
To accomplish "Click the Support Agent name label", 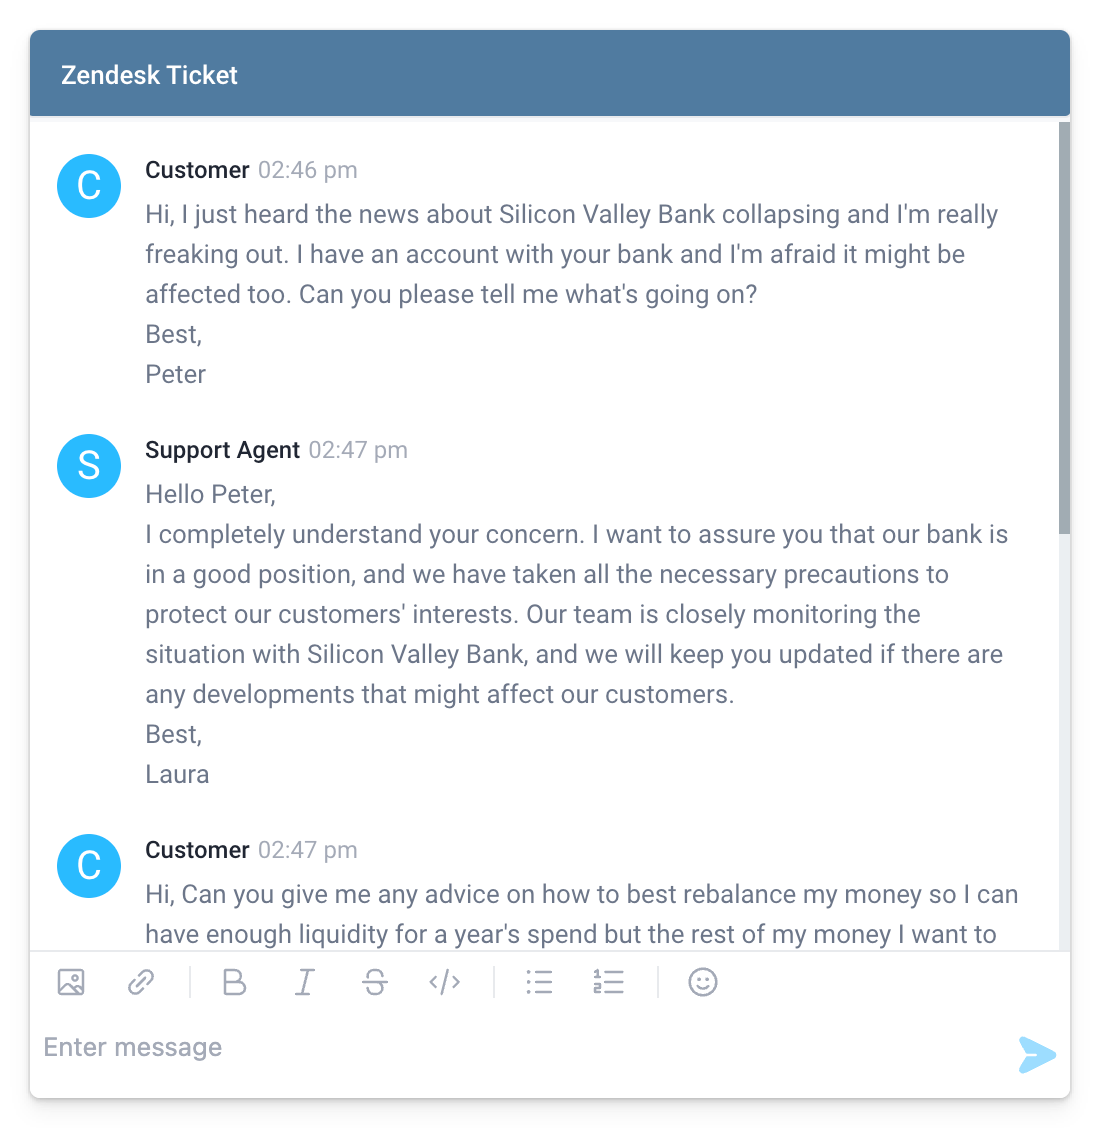I will click(x=222, y=450).
